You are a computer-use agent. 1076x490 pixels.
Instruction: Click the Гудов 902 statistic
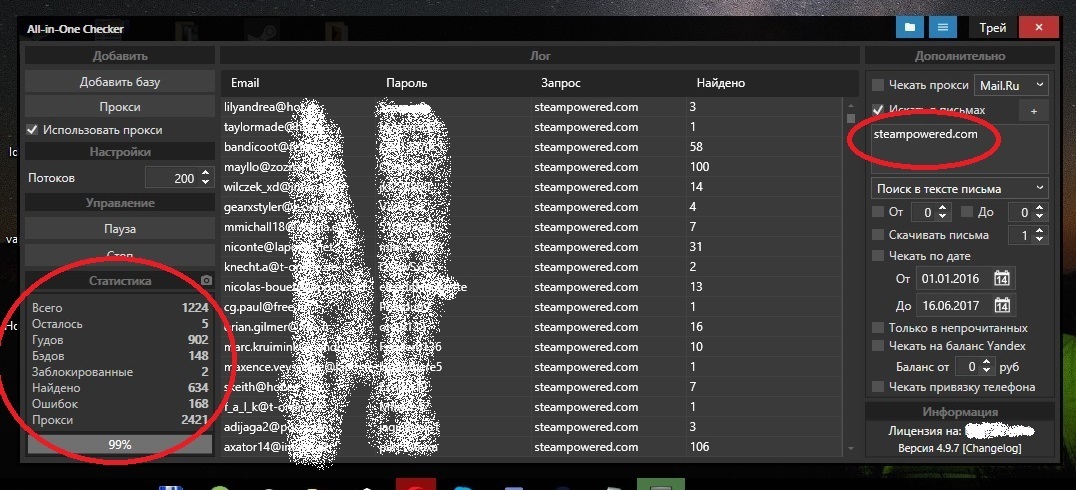point(120,340)
